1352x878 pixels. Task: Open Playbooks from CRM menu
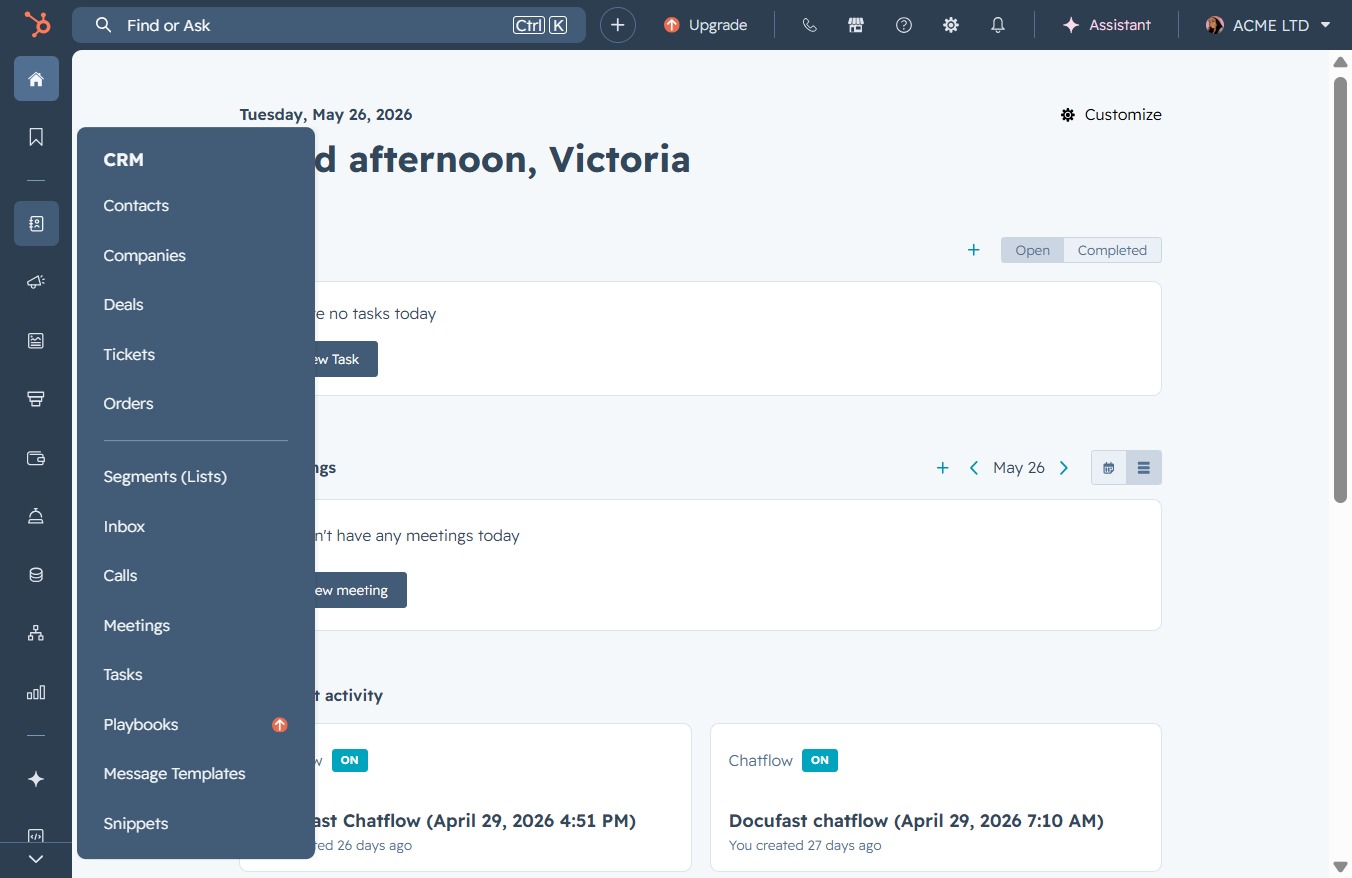tap(140, 725)
